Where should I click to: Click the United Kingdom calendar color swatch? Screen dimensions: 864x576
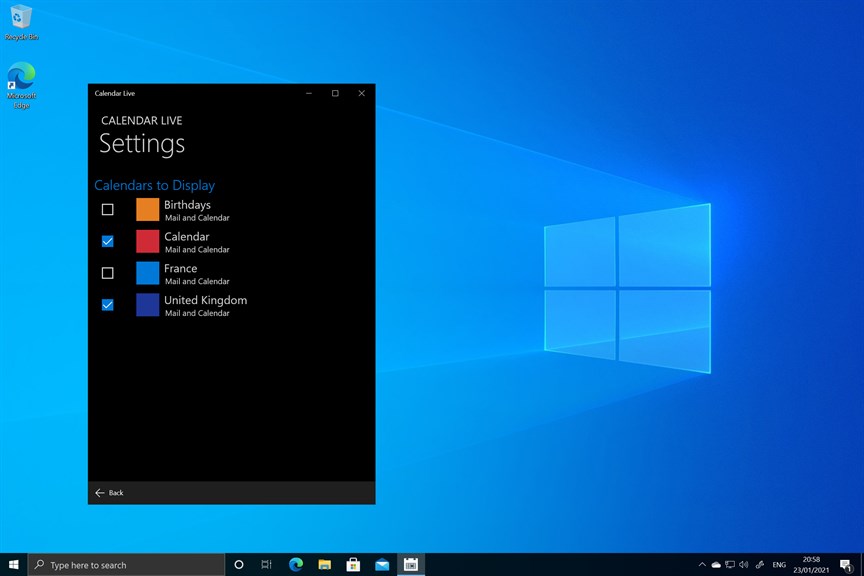pyautogui.click(x=146, y=305)
